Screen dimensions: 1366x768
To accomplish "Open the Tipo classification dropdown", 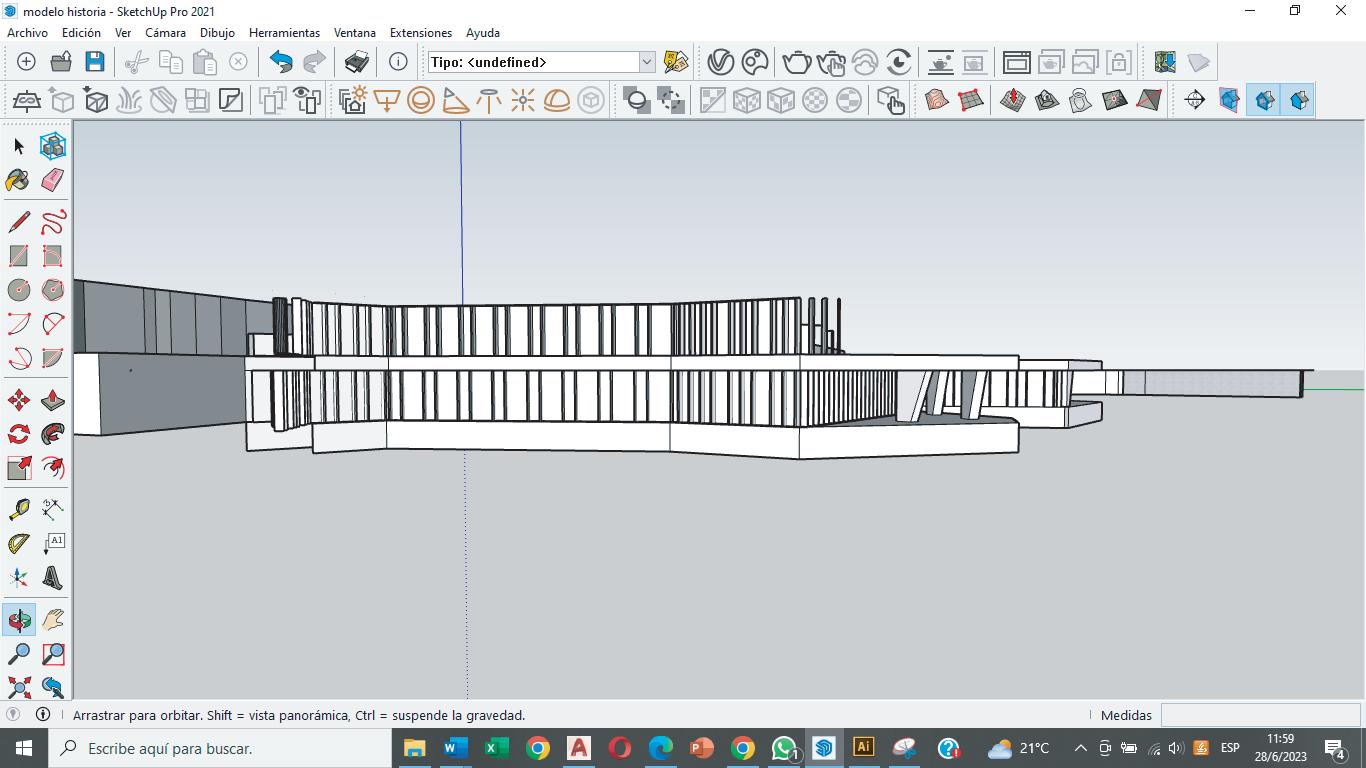I will (x=646, y=62).
